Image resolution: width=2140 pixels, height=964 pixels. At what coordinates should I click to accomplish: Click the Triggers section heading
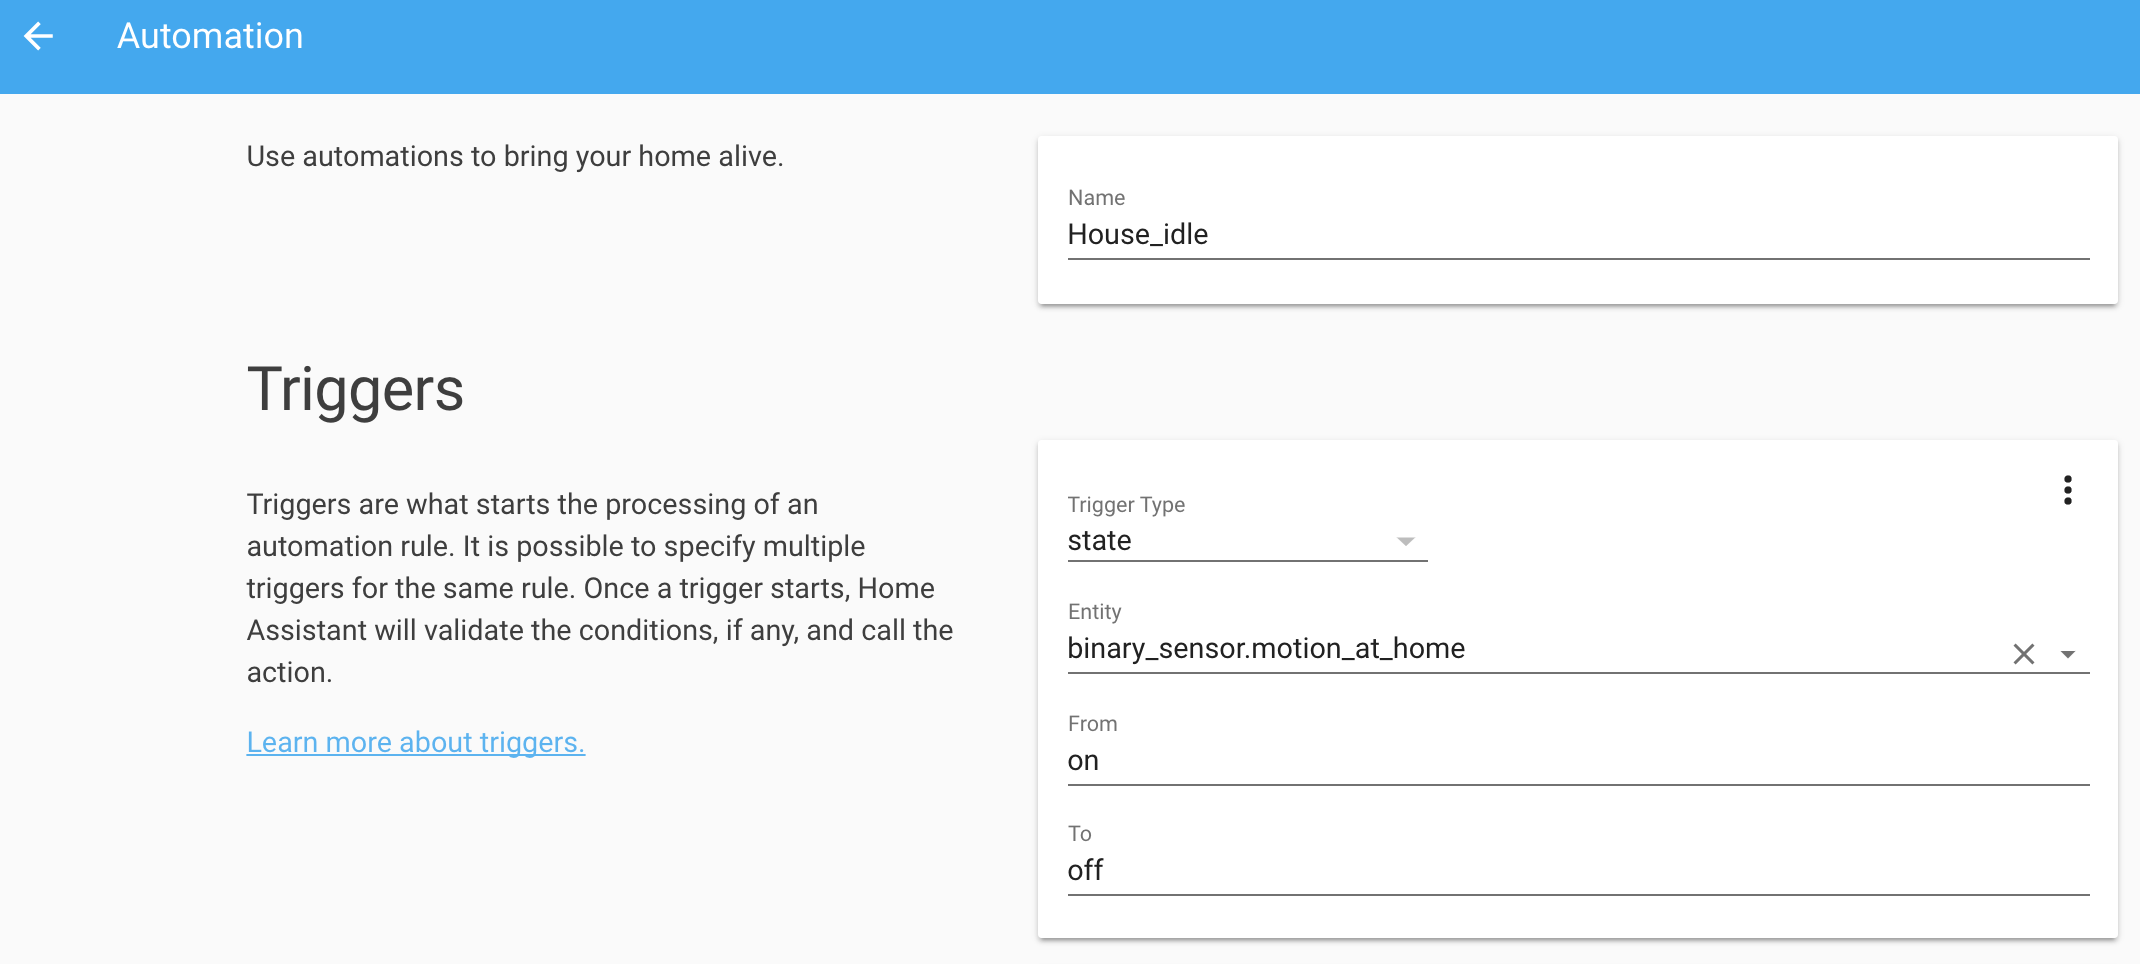point(355,389)
